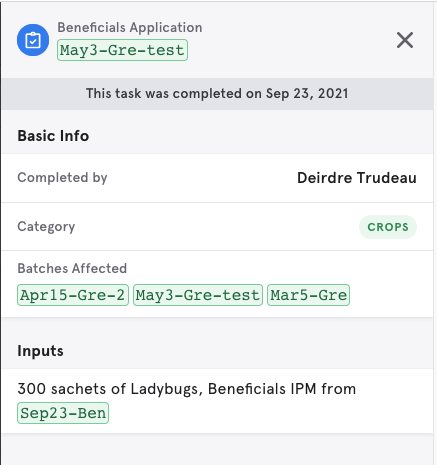Image resolution: width=437 pixels, height=465 pixels.
Task: Open May3-Gre-test under Batches Affected
Action: pyautogui.click(x=198, y=295)
